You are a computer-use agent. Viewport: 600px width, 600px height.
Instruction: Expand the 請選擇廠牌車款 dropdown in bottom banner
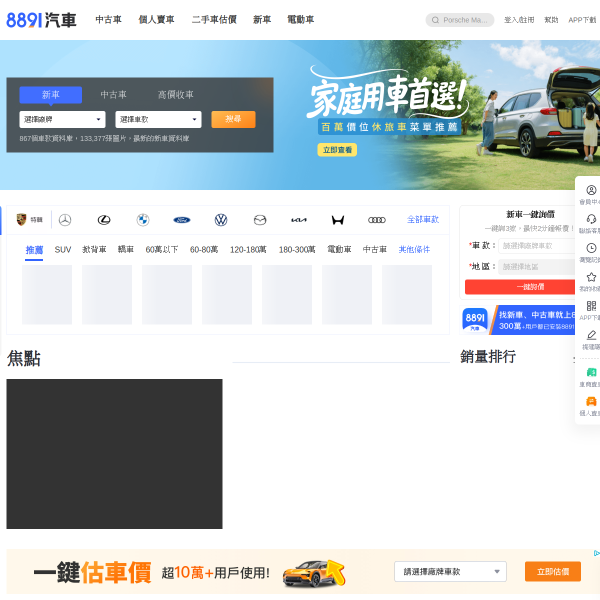[450, 572]
